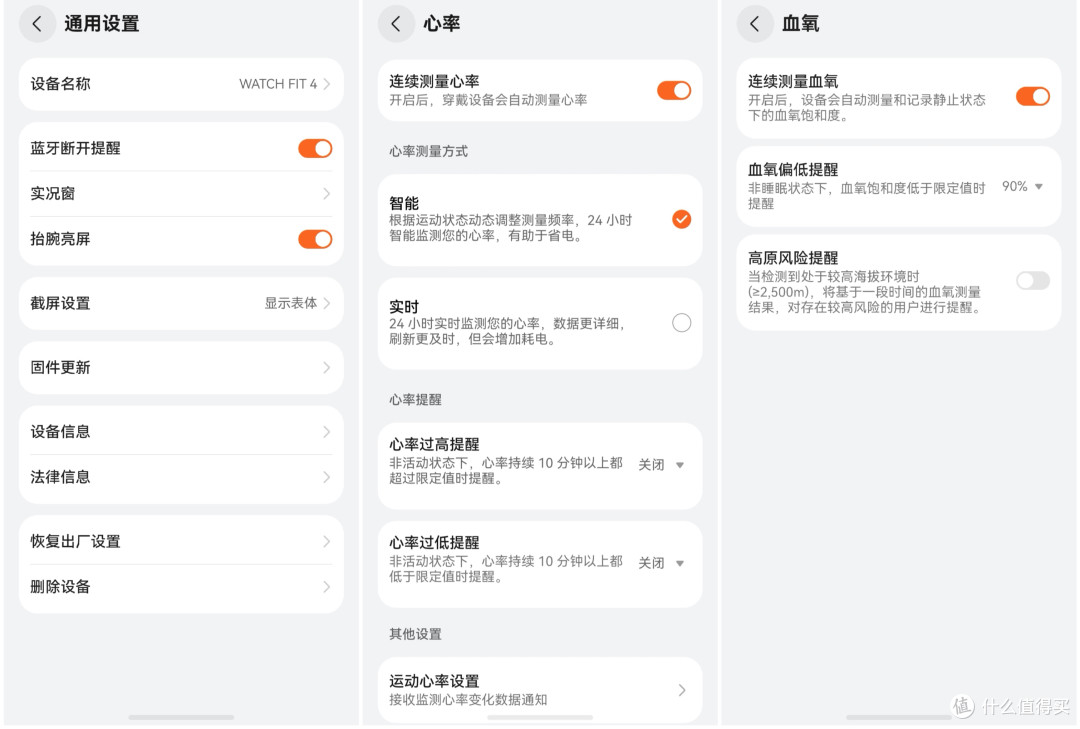
Task: Enable the 高原风险提醒 switch
Action: [x=1033, y=280]
